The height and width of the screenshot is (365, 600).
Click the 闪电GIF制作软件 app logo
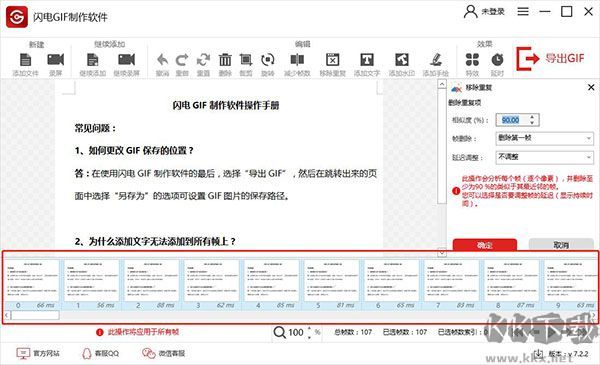[x=16, y=17]
